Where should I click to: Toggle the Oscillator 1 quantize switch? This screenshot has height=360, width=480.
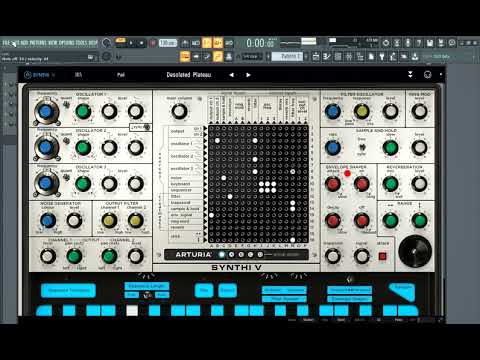point(66,105)
